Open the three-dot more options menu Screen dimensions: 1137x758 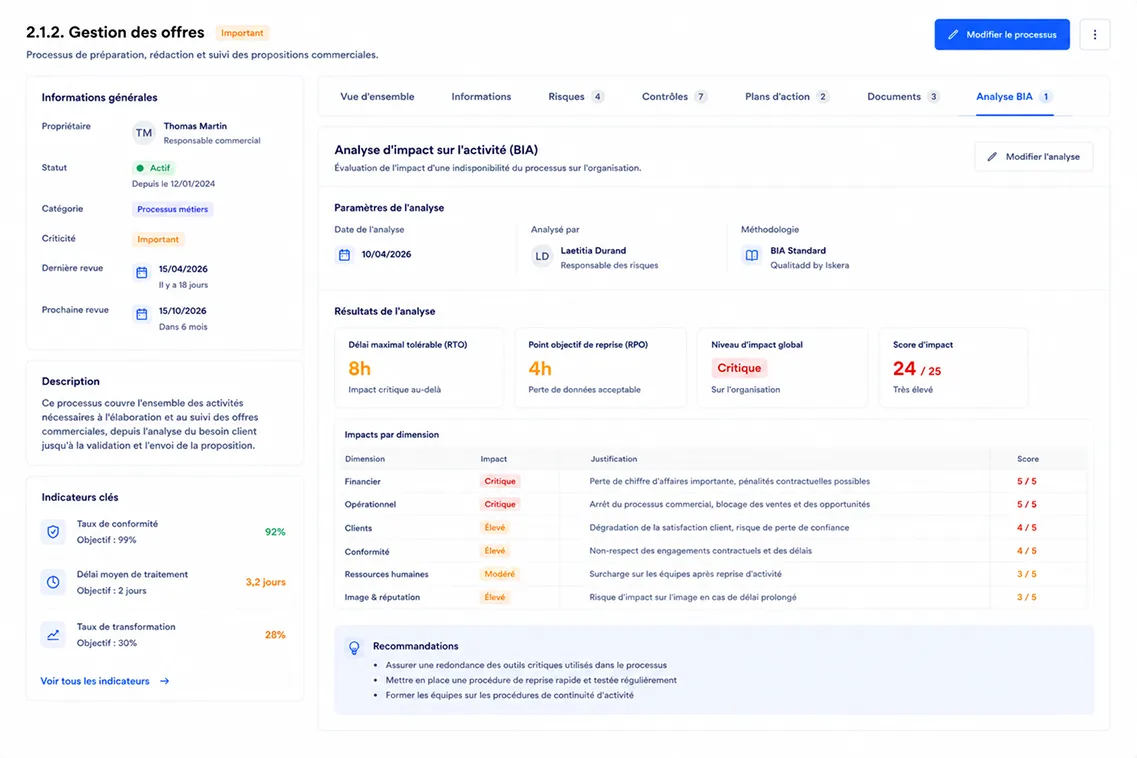1094,34
